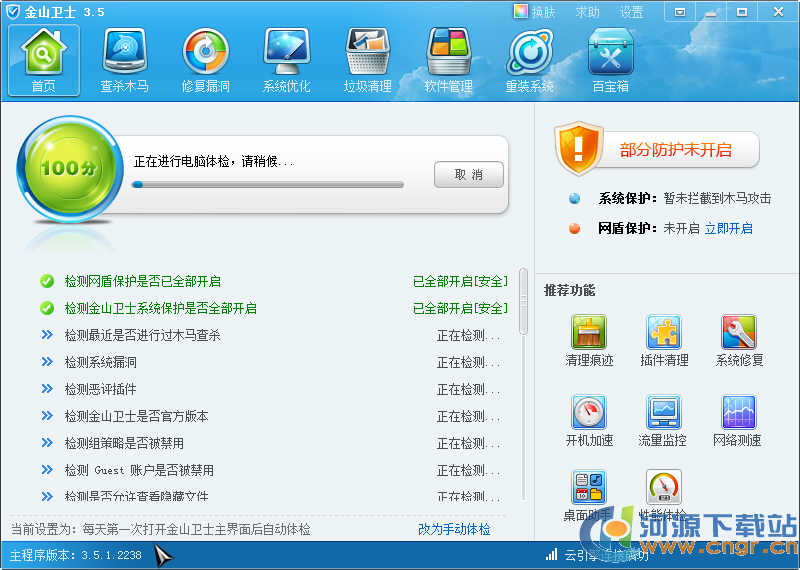Click arrow icon beside 检测系统漏洞
This screenshot has width=800, height=570.
click(47, 362)
